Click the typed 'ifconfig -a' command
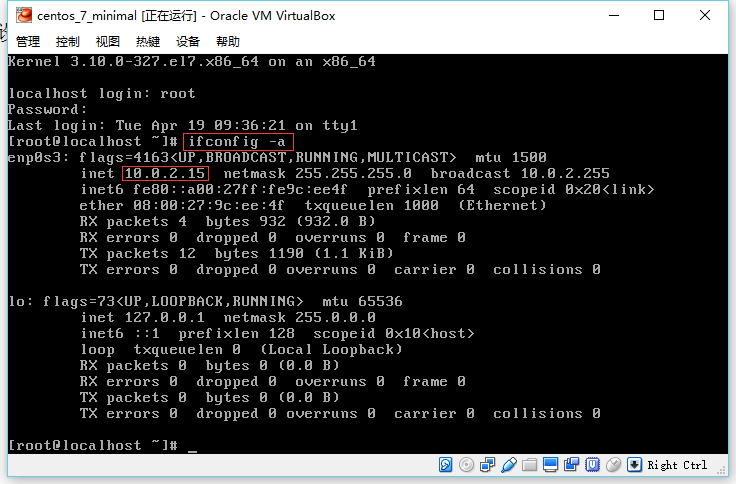 (237, 141)
